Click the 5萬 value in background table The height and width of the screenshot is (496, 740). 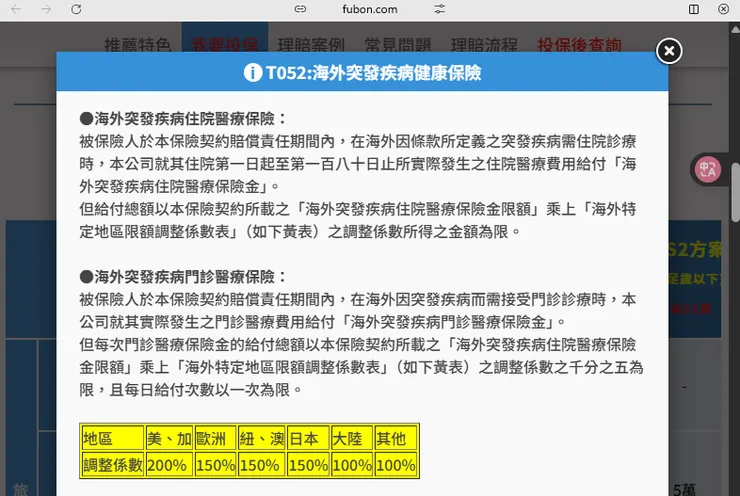[684, 489]
